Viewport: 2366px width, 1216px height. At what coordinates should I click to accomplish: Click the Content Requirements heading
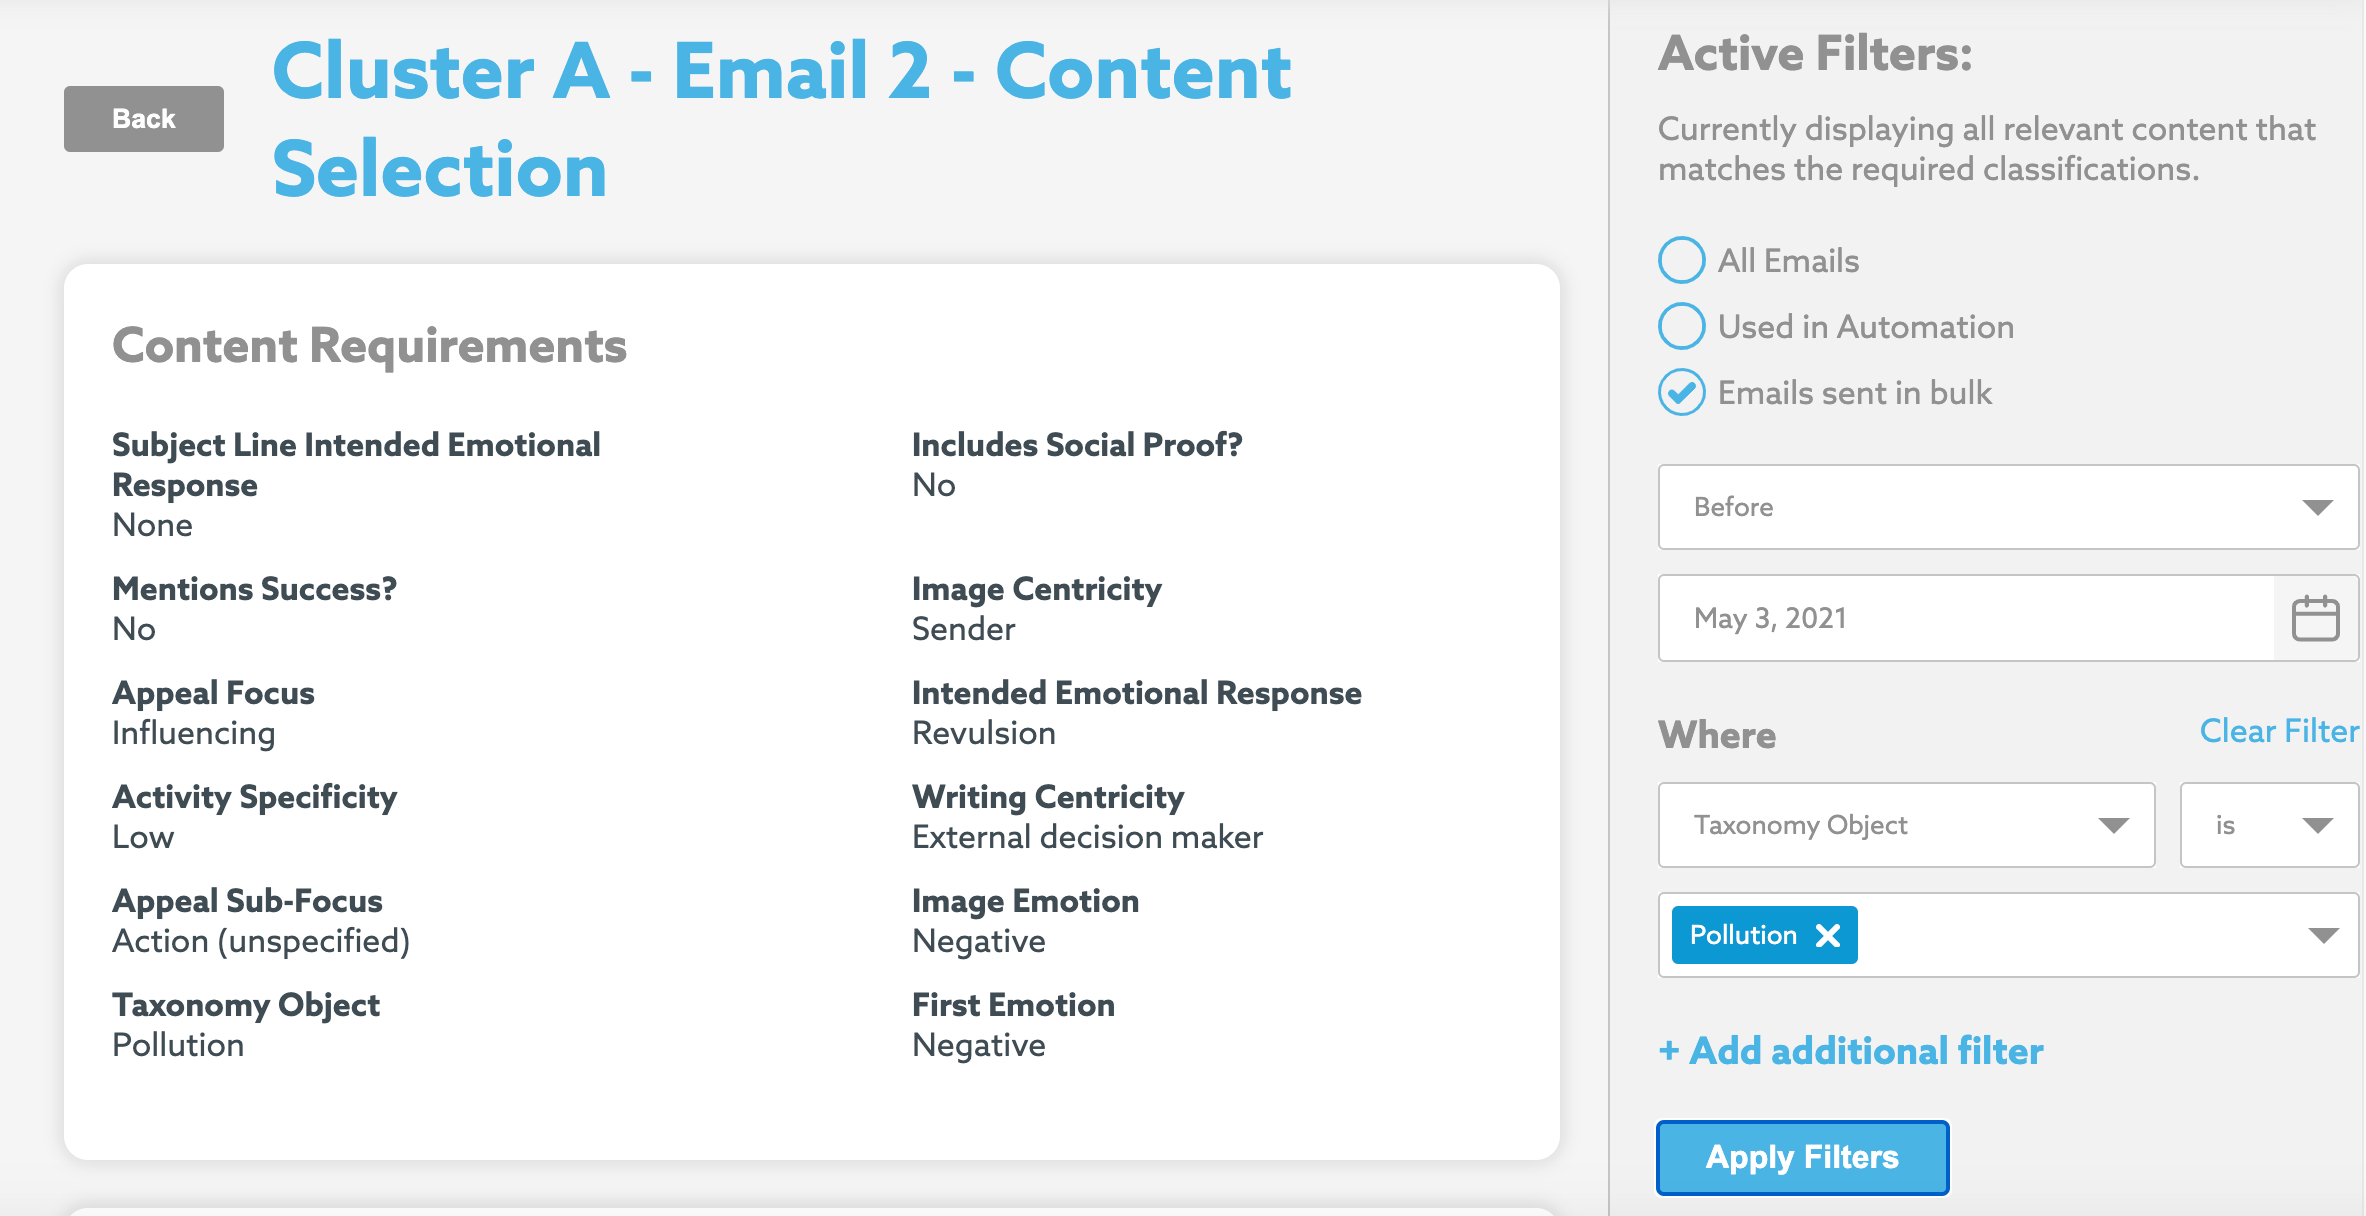tap(369, 346)
